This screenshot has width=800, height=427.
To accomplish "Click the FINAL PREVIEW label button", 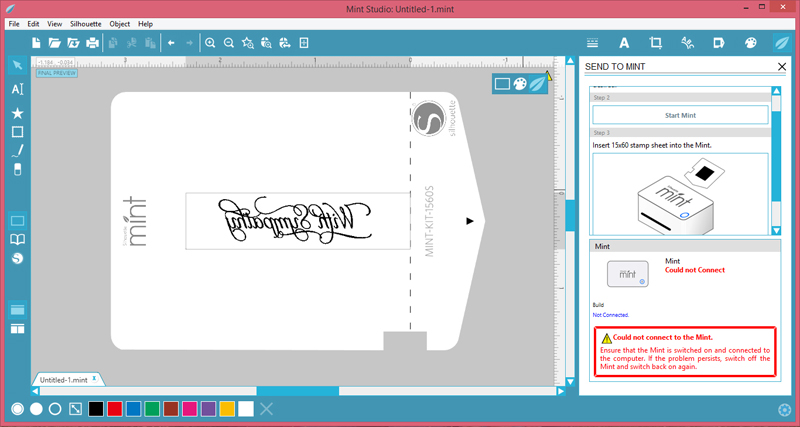I will [x=57, y=73].
